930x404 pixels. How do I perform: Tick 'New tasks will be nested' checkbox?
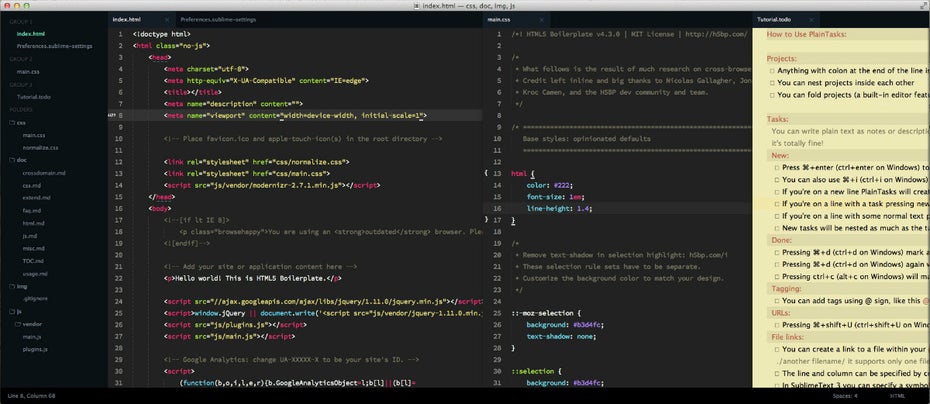point(777,228)
